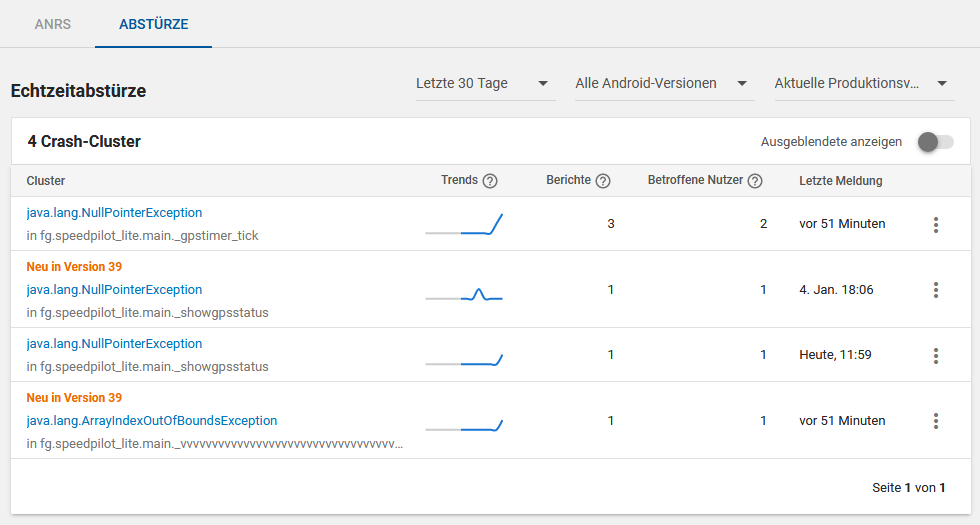The image size is (980, 525).
Task: Switch to the ANRS tab
Action: point(53,24)
